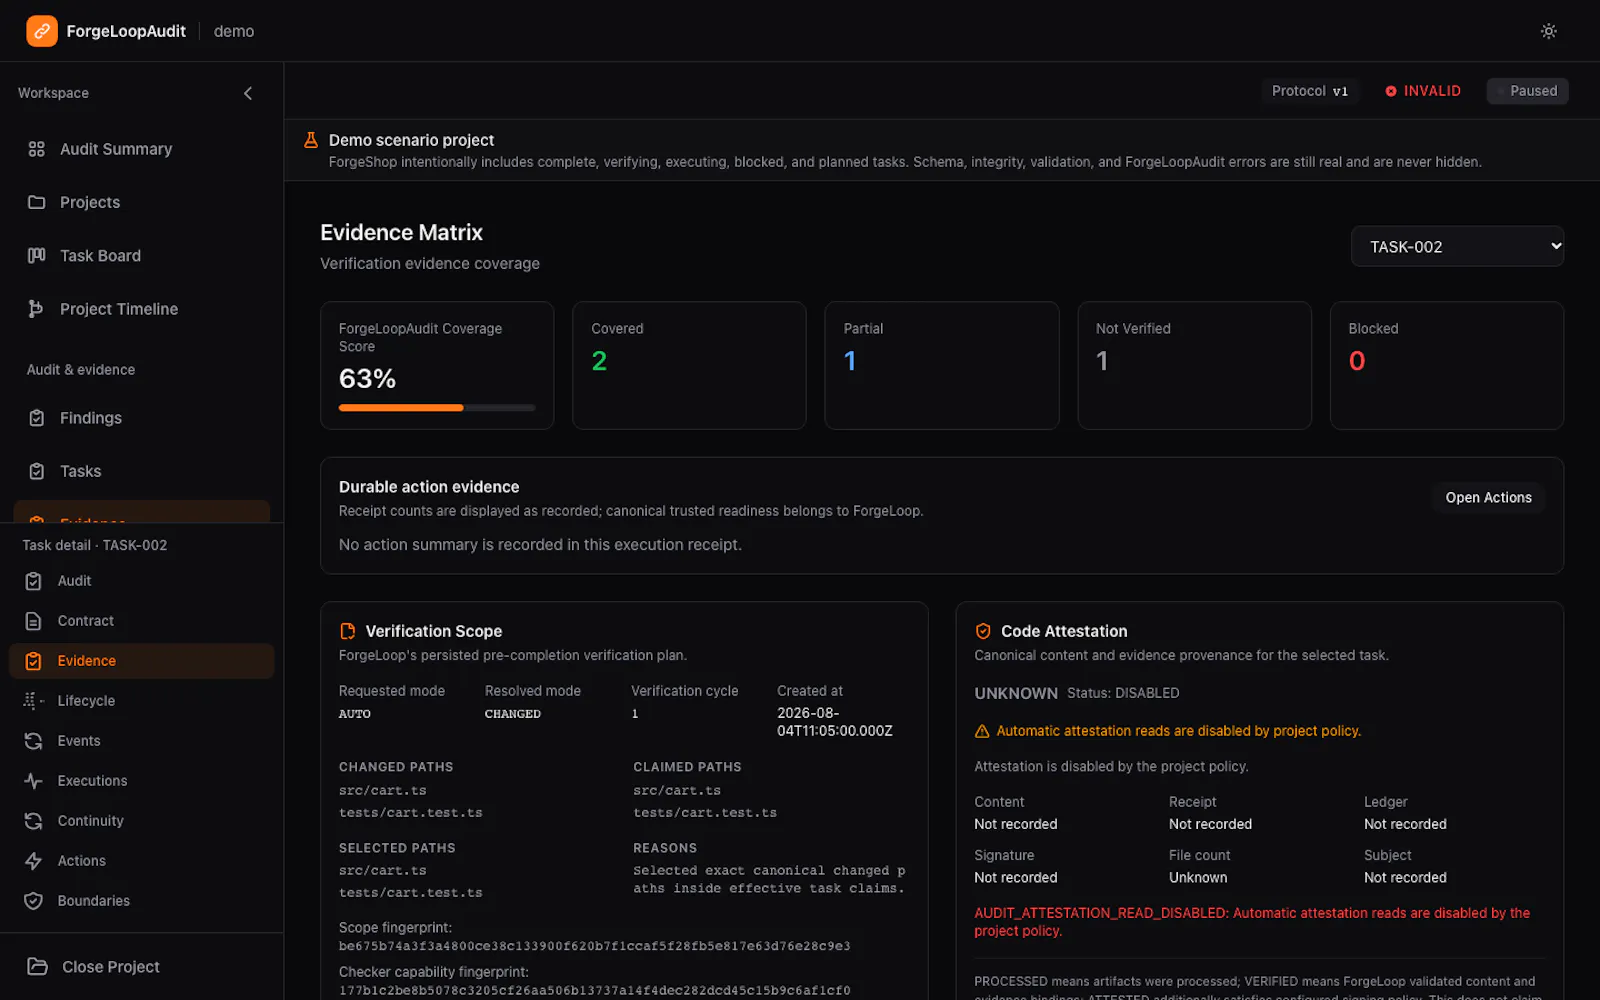Click the Events refresh icon
Viewport: 1600px width, 1000px height.
click(34, 741)
